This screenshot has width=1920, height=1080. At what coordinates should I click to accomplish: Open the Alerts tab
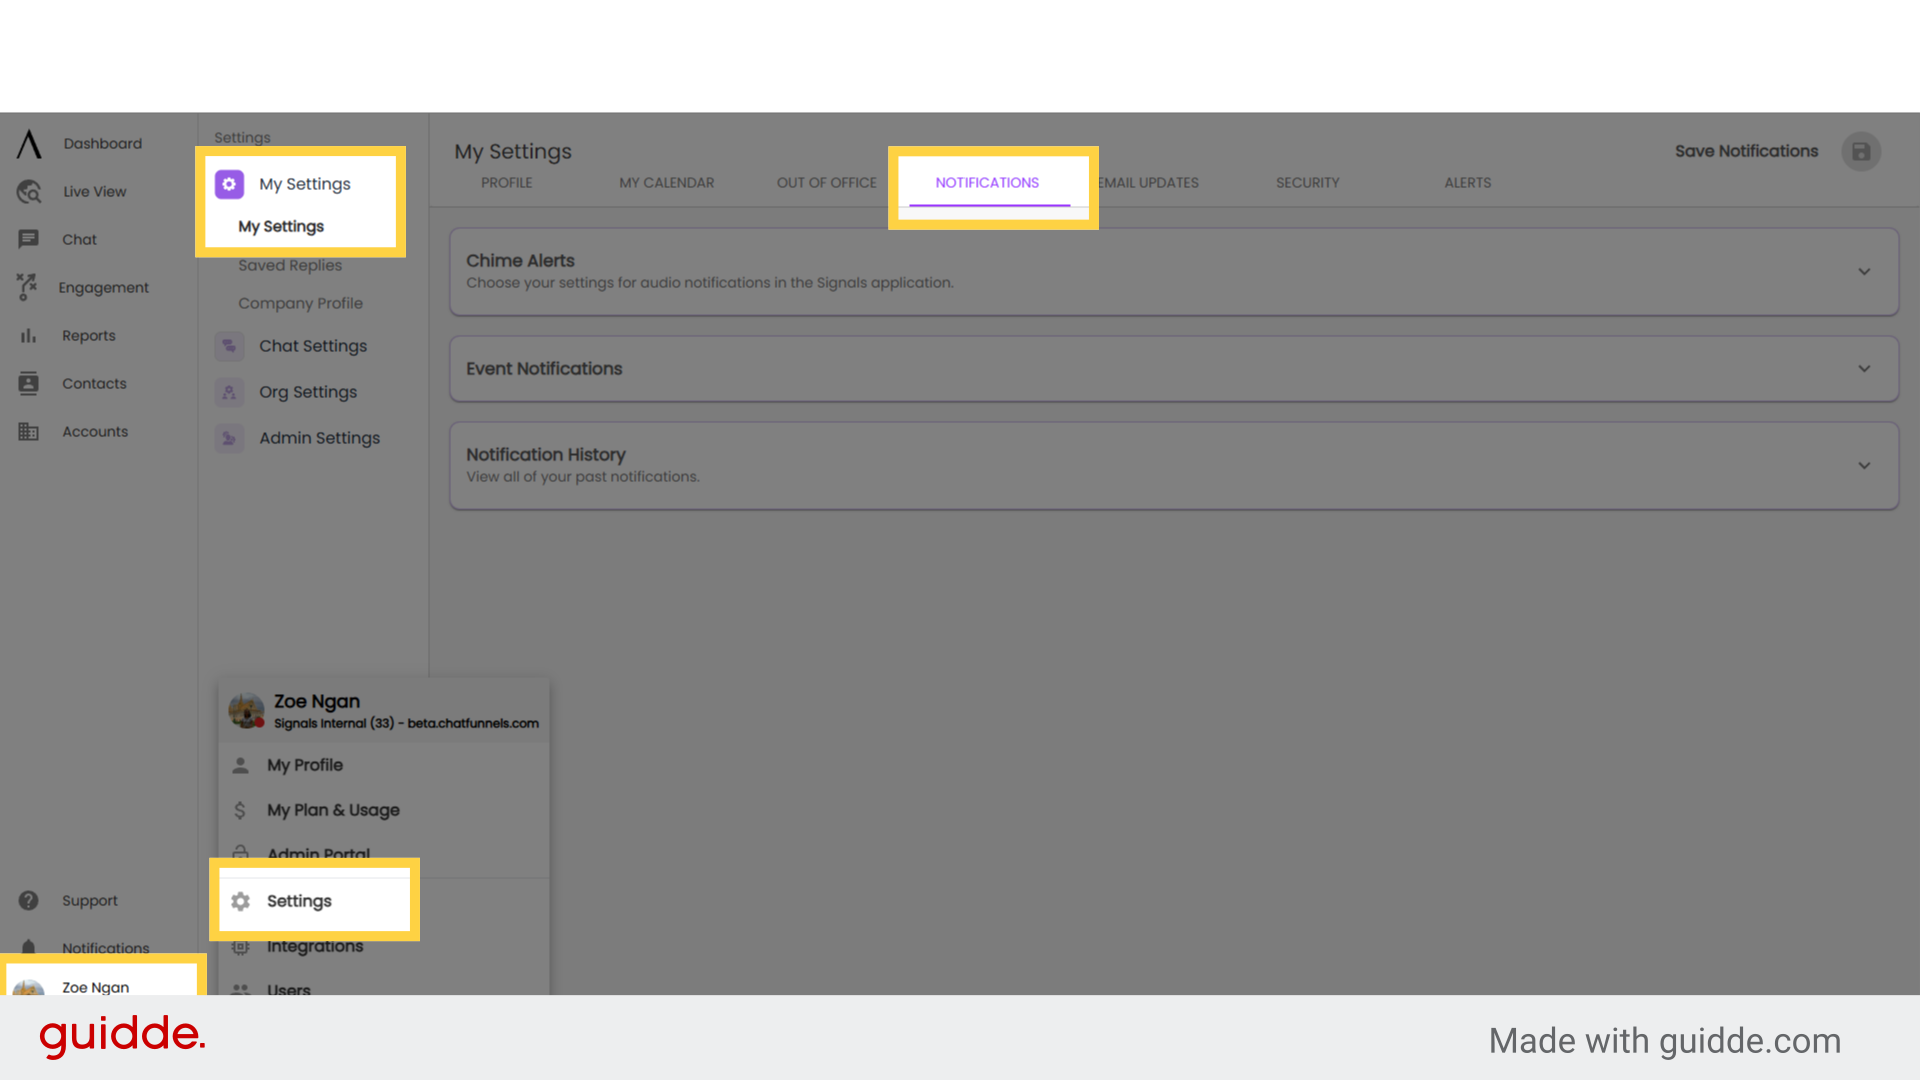click(1468, 183)
